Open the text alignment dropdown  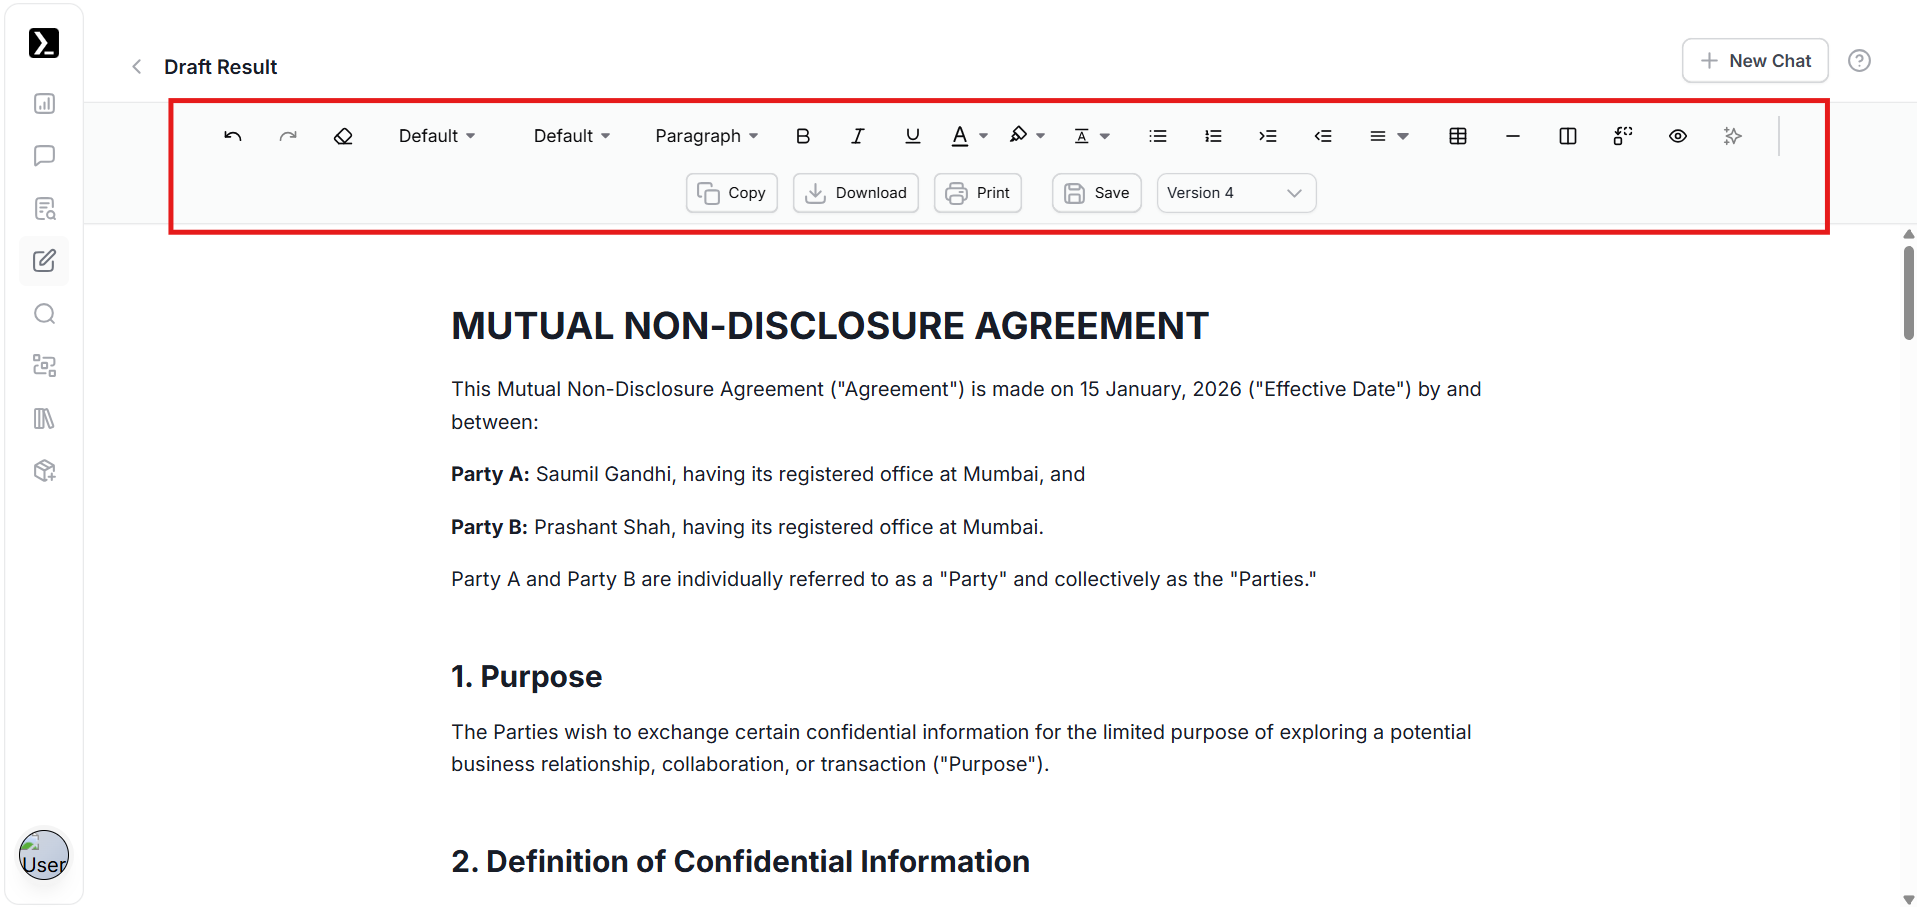pyautogui.click(x=1388, y=136)
